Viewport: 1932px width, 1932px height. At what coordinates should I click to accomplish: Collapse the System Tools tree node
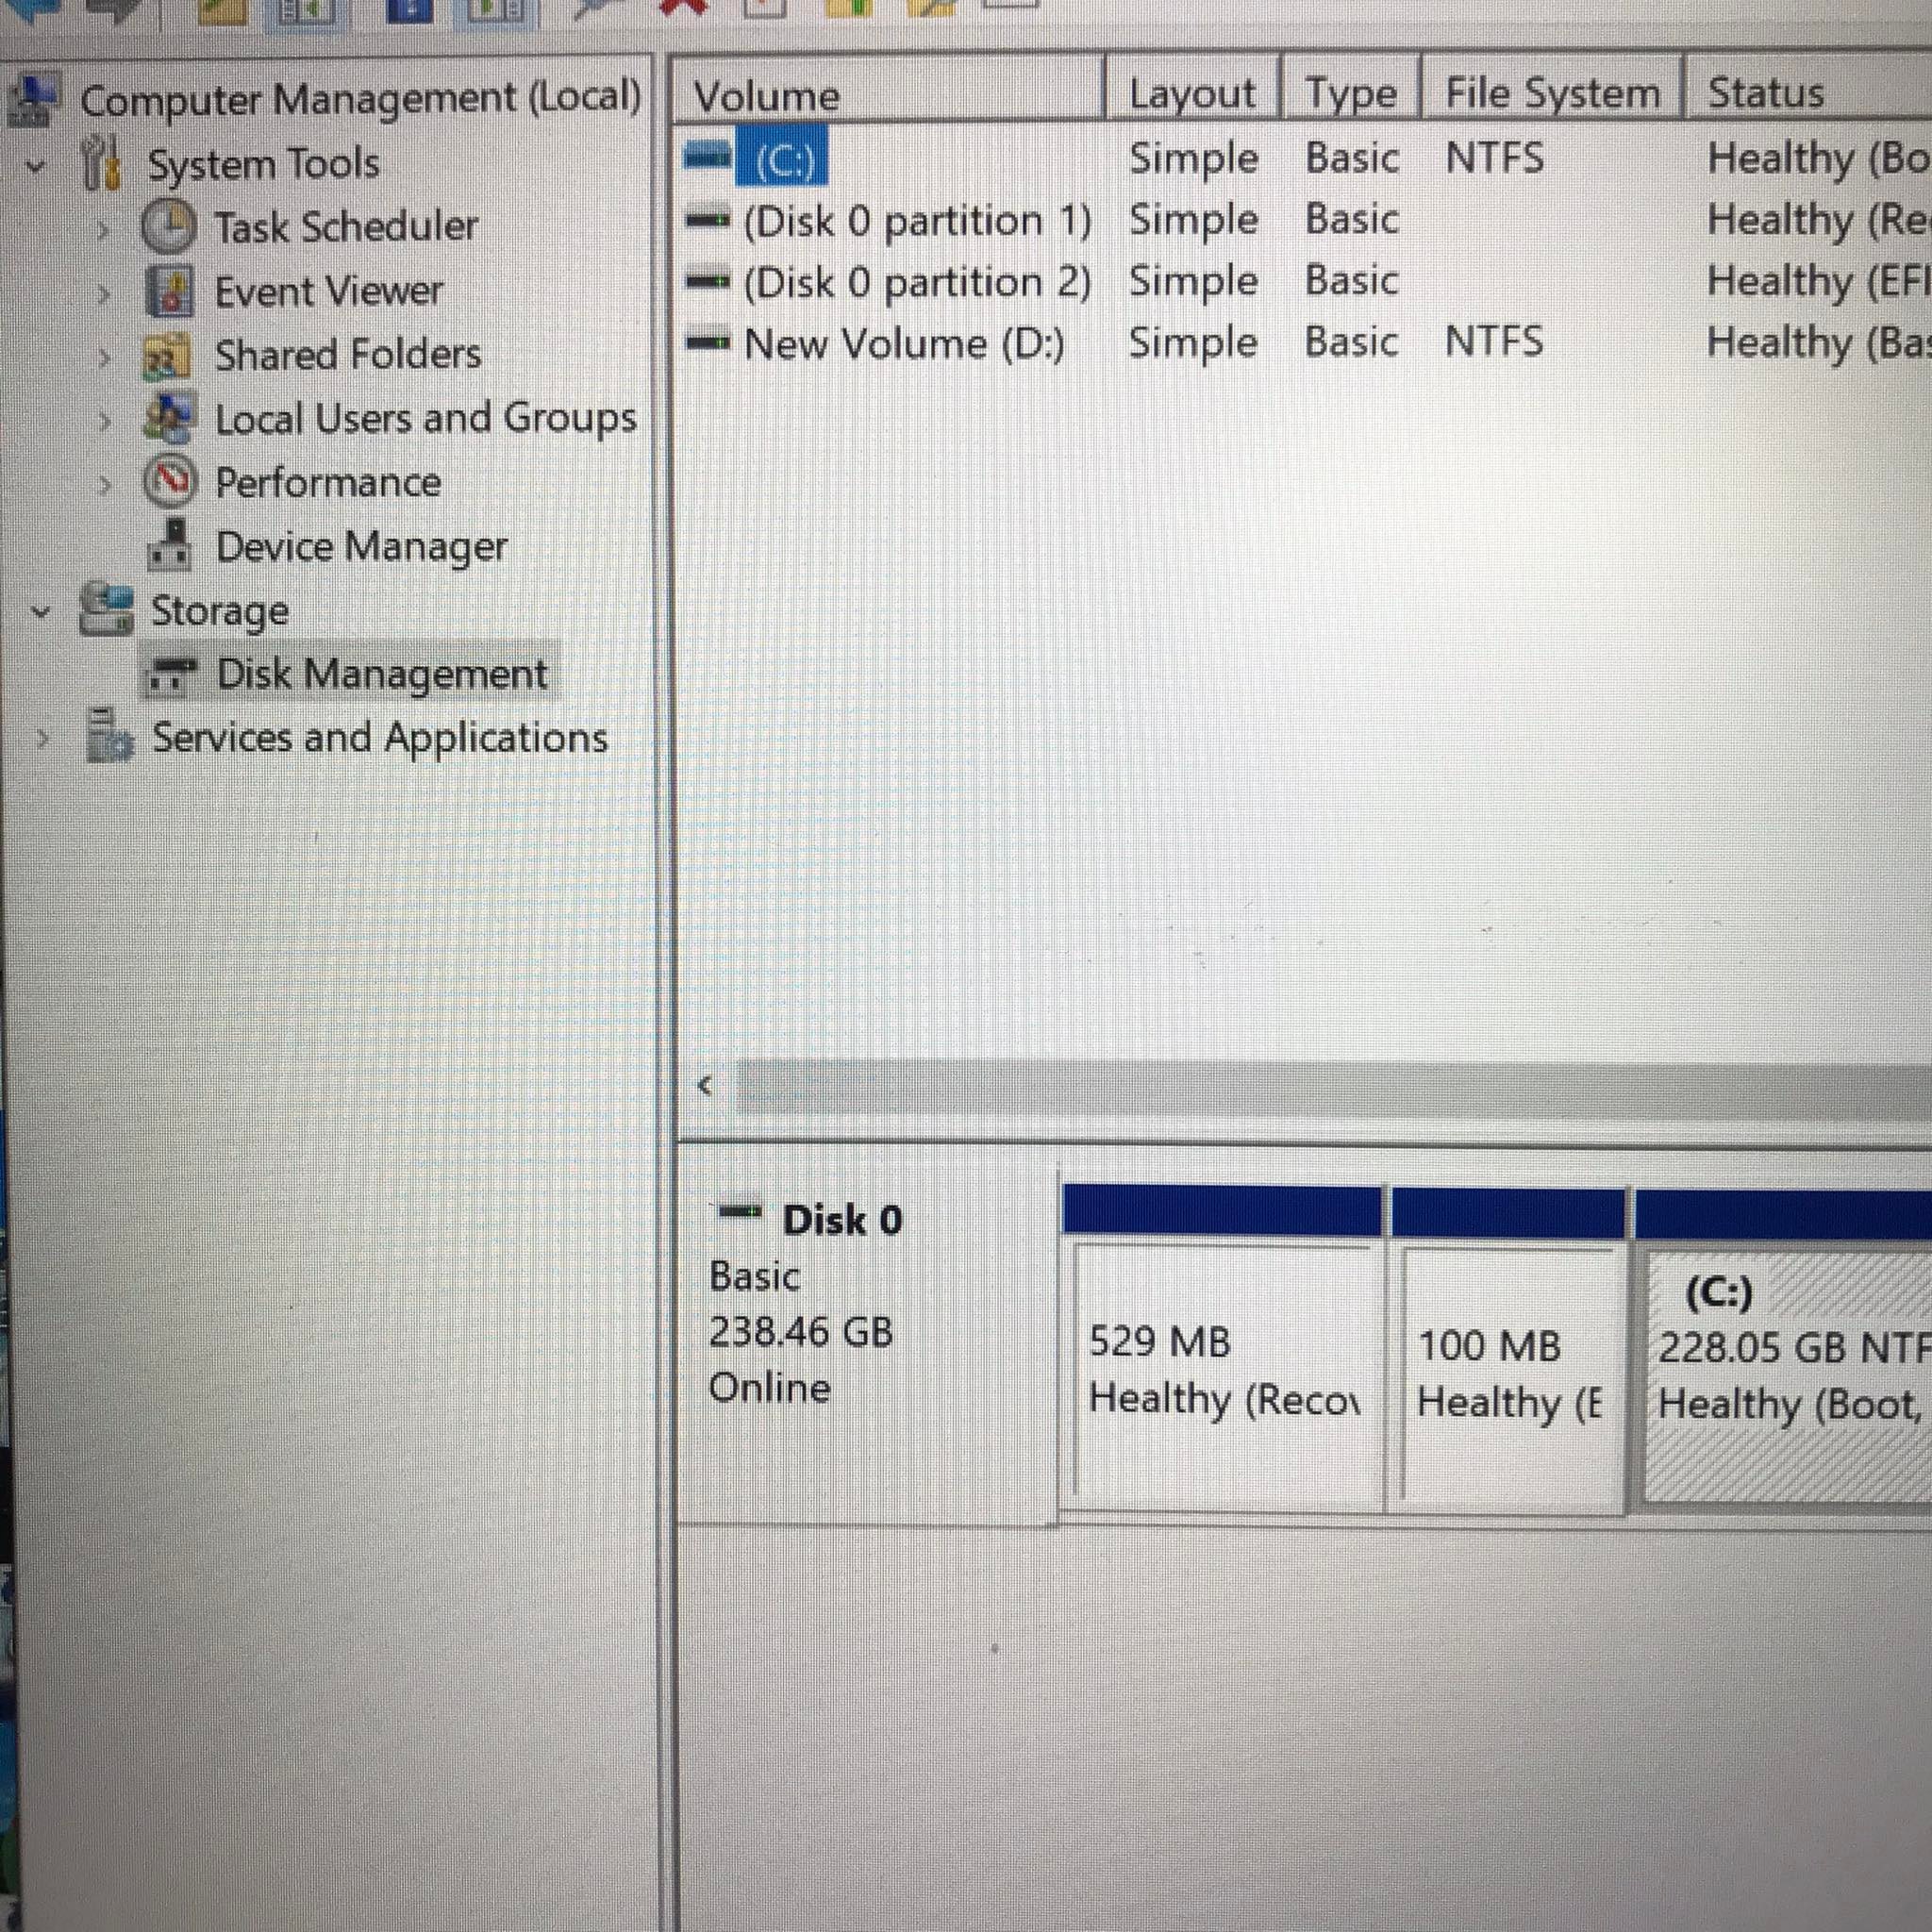point(37,165)
